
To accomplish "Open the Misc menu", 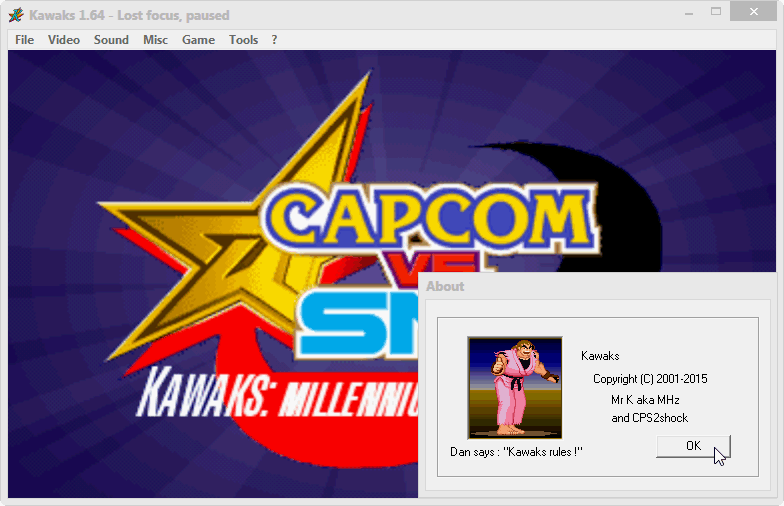I will point(155,40).
